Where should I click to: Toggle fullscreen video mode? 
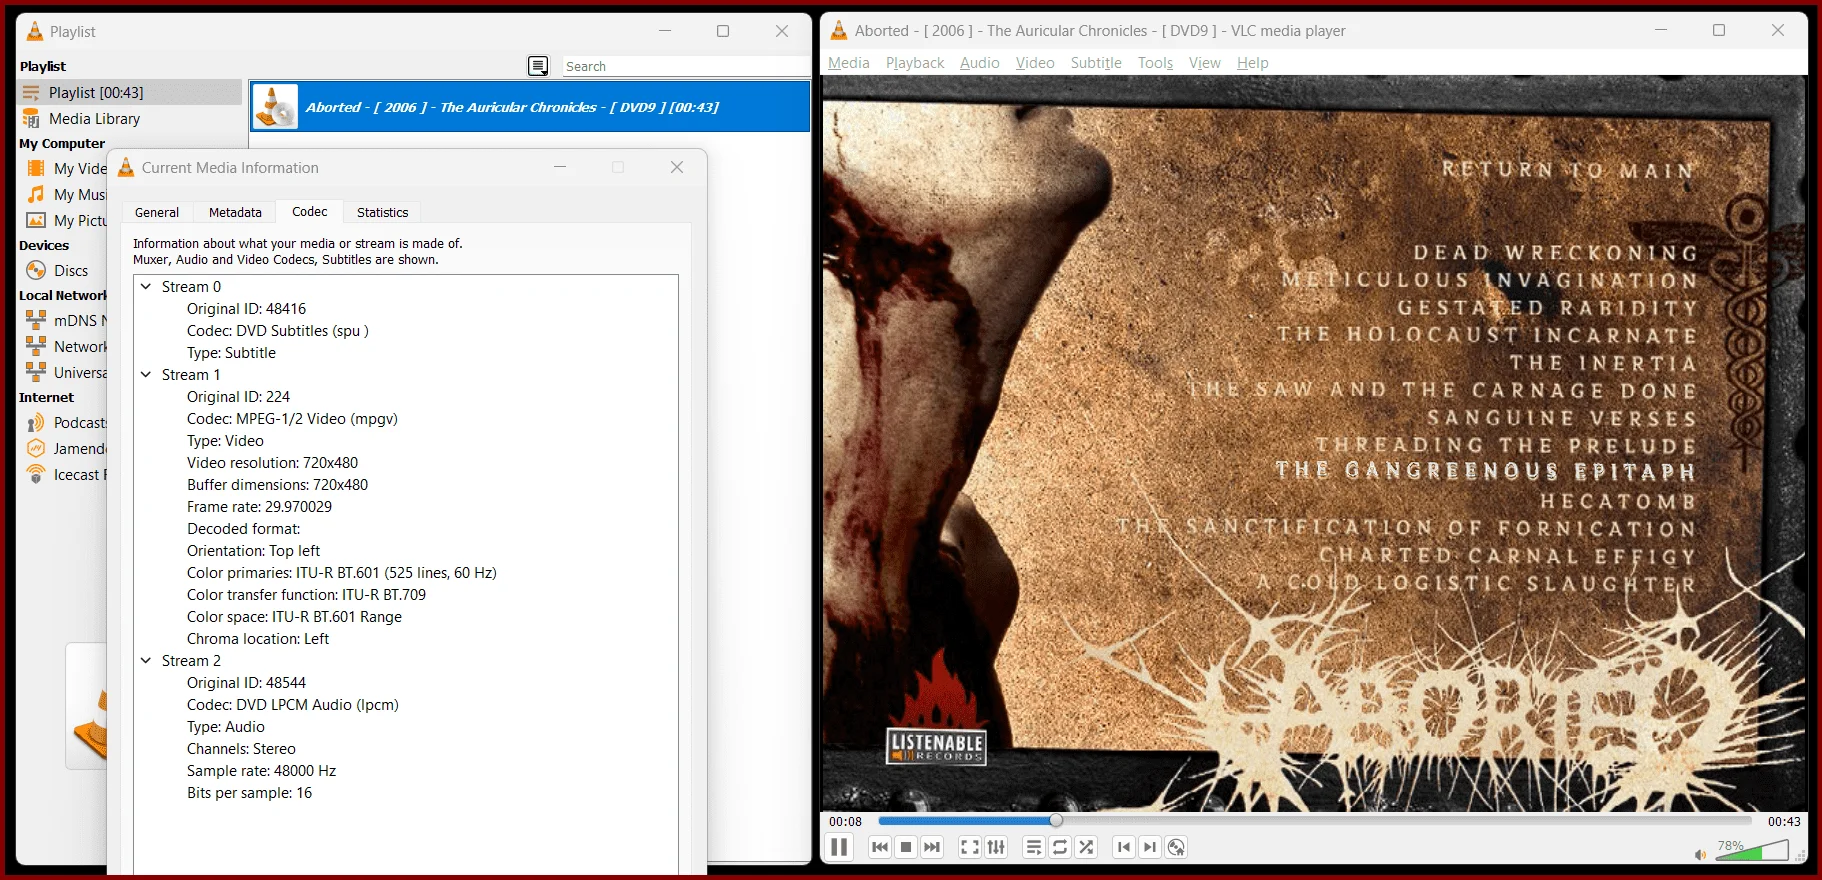(x=969, y=847)
